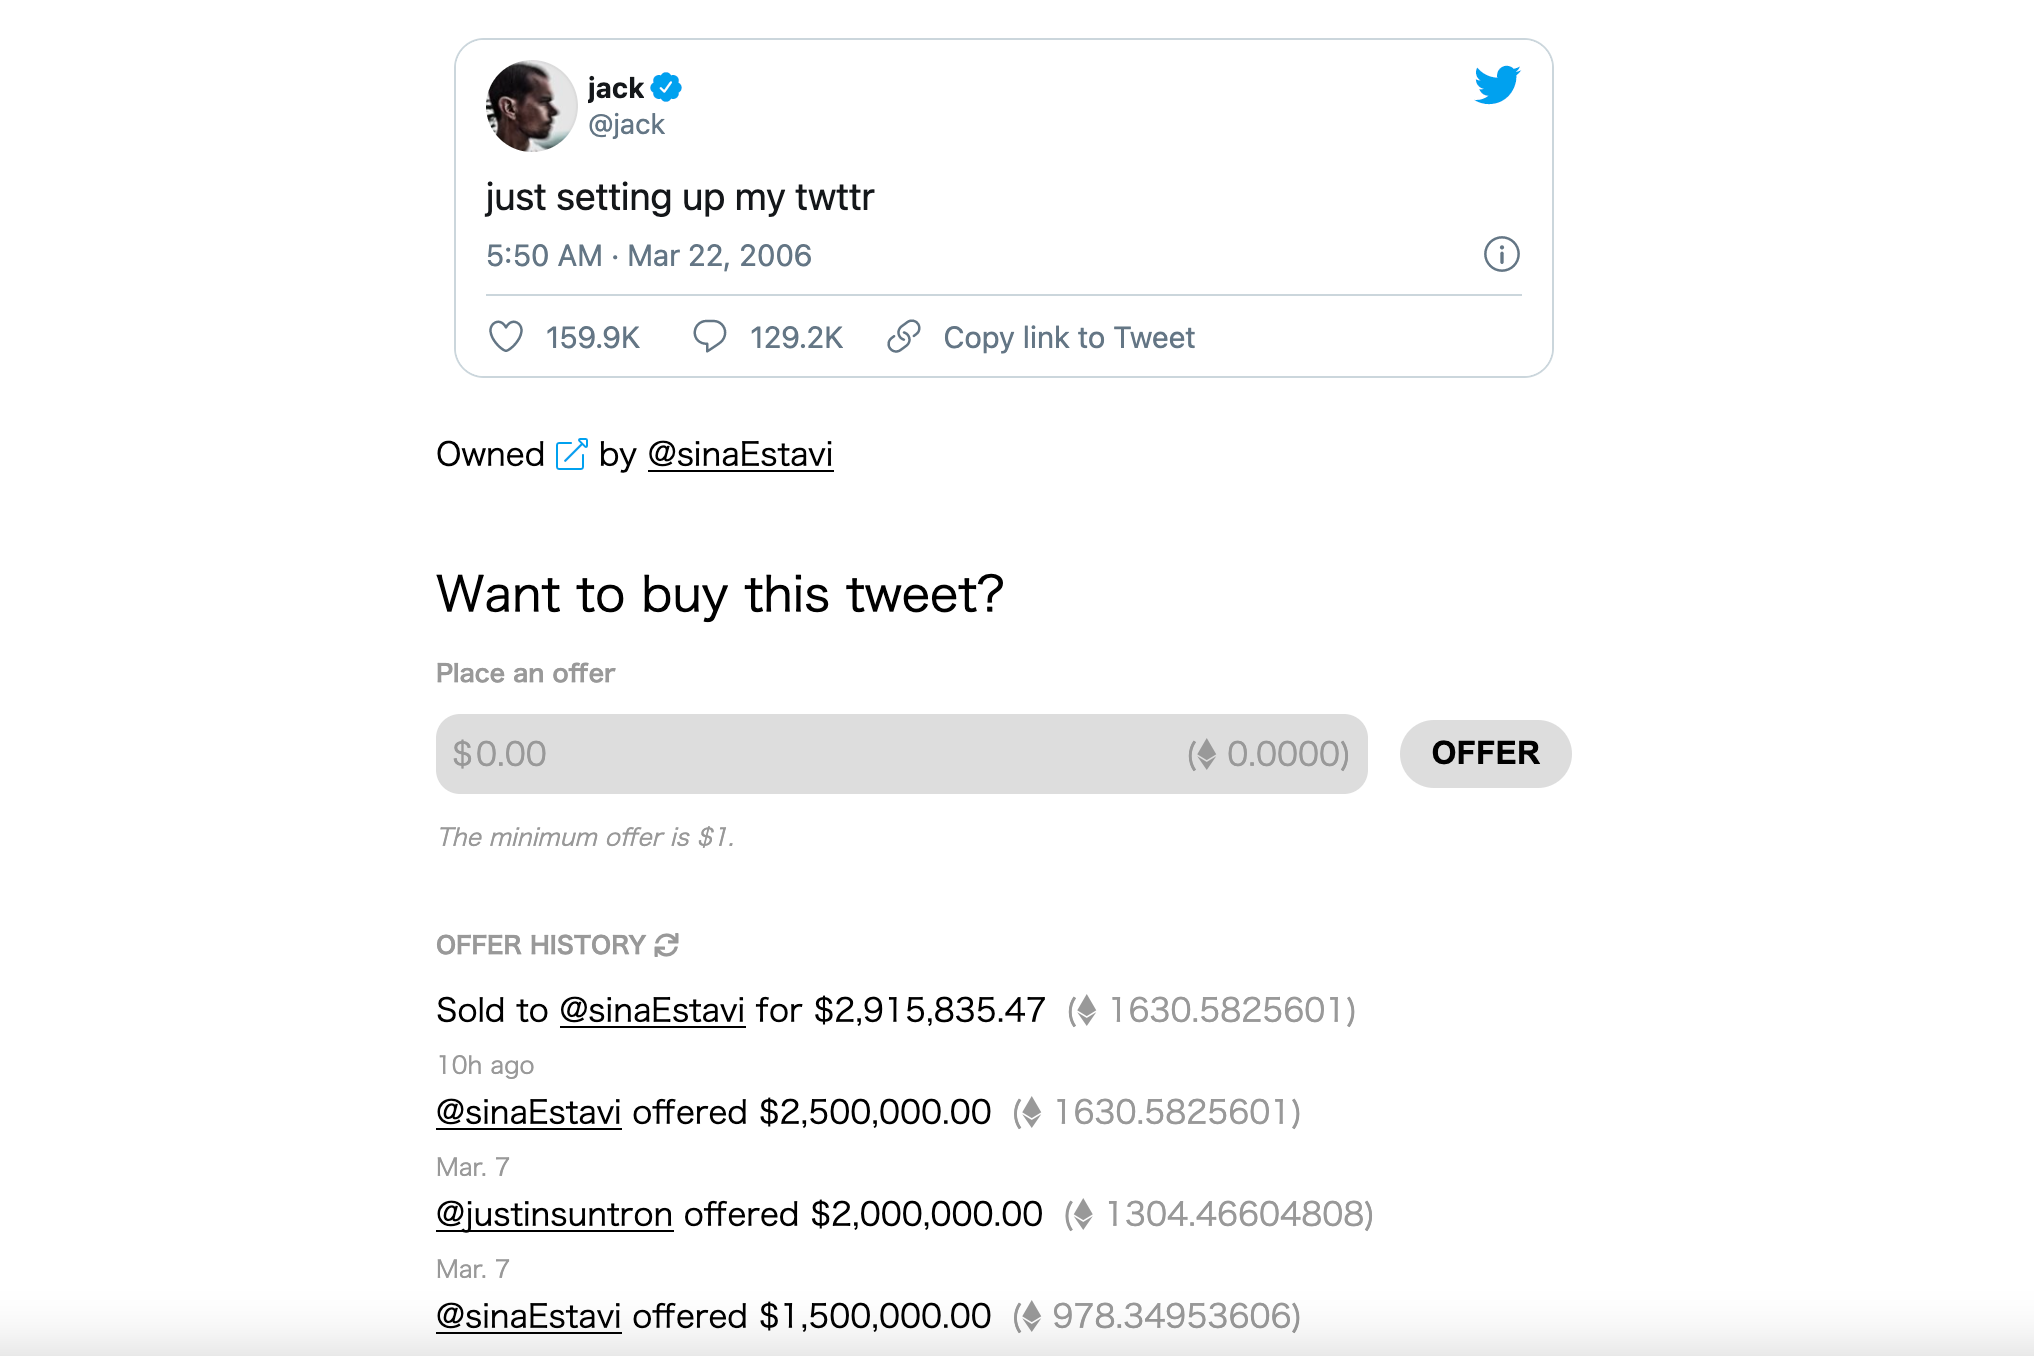Click the tweet info circle icon
Screen dimensions: 2034x1356
pyautogui.click(x=1501, y=255)
